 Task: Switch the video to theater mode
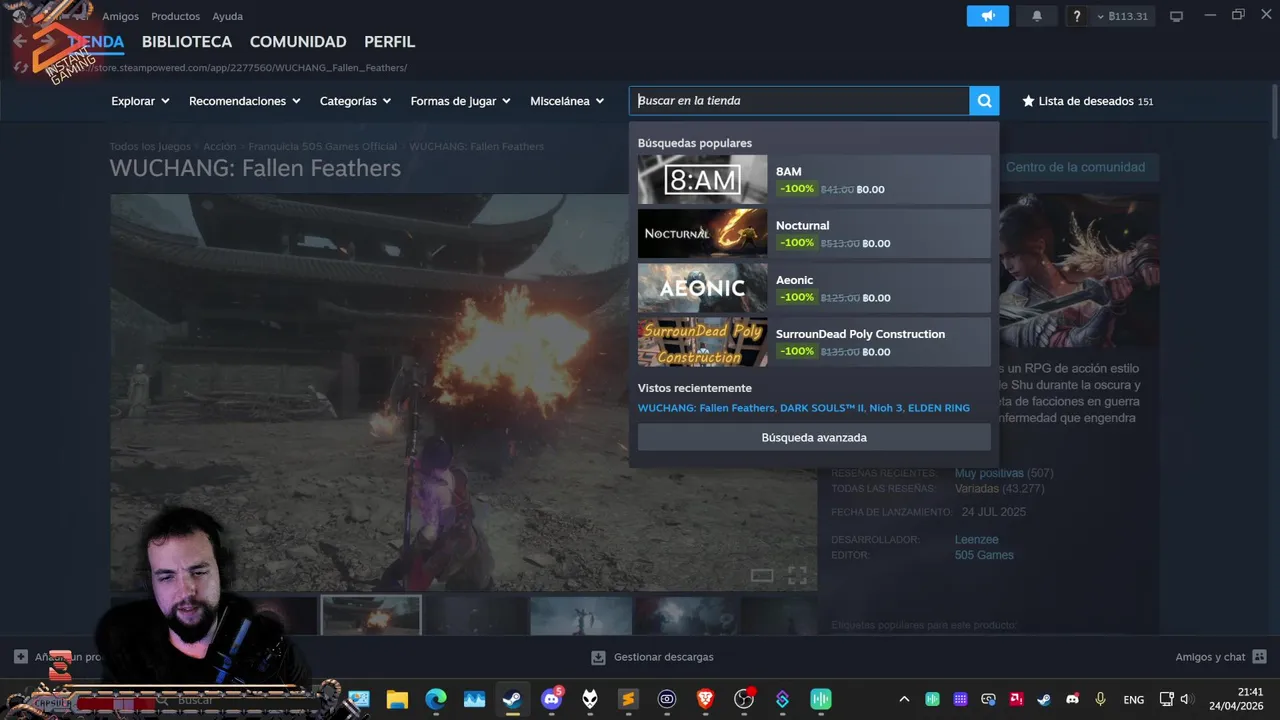pos(762,575)
